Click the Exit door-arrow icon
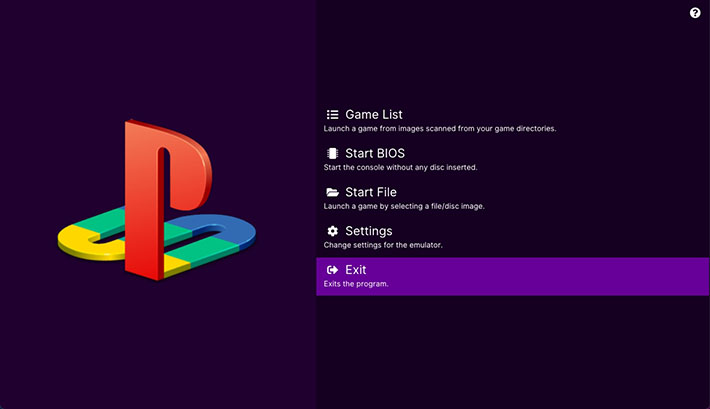Image resolution: width=710 pixels, height=409 pixels. click(x=332, y=270)
